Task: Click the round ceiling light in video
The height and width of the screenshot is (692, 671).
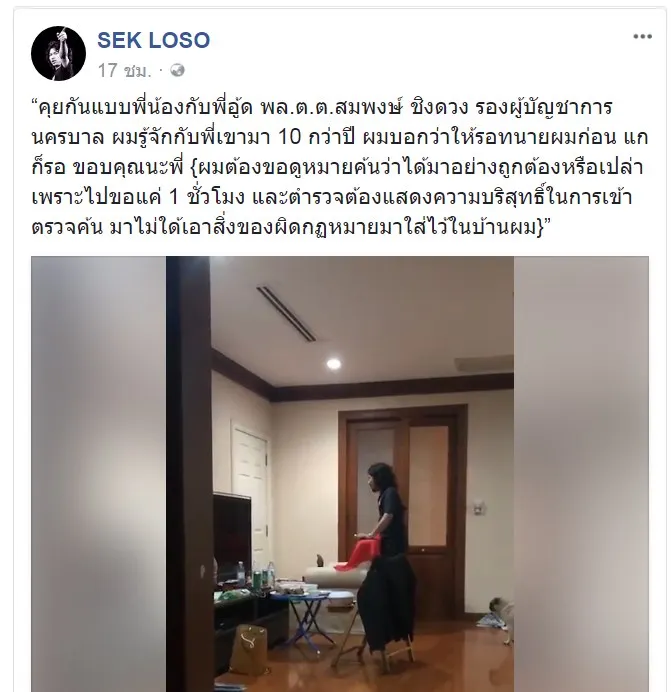Action: 333,364
